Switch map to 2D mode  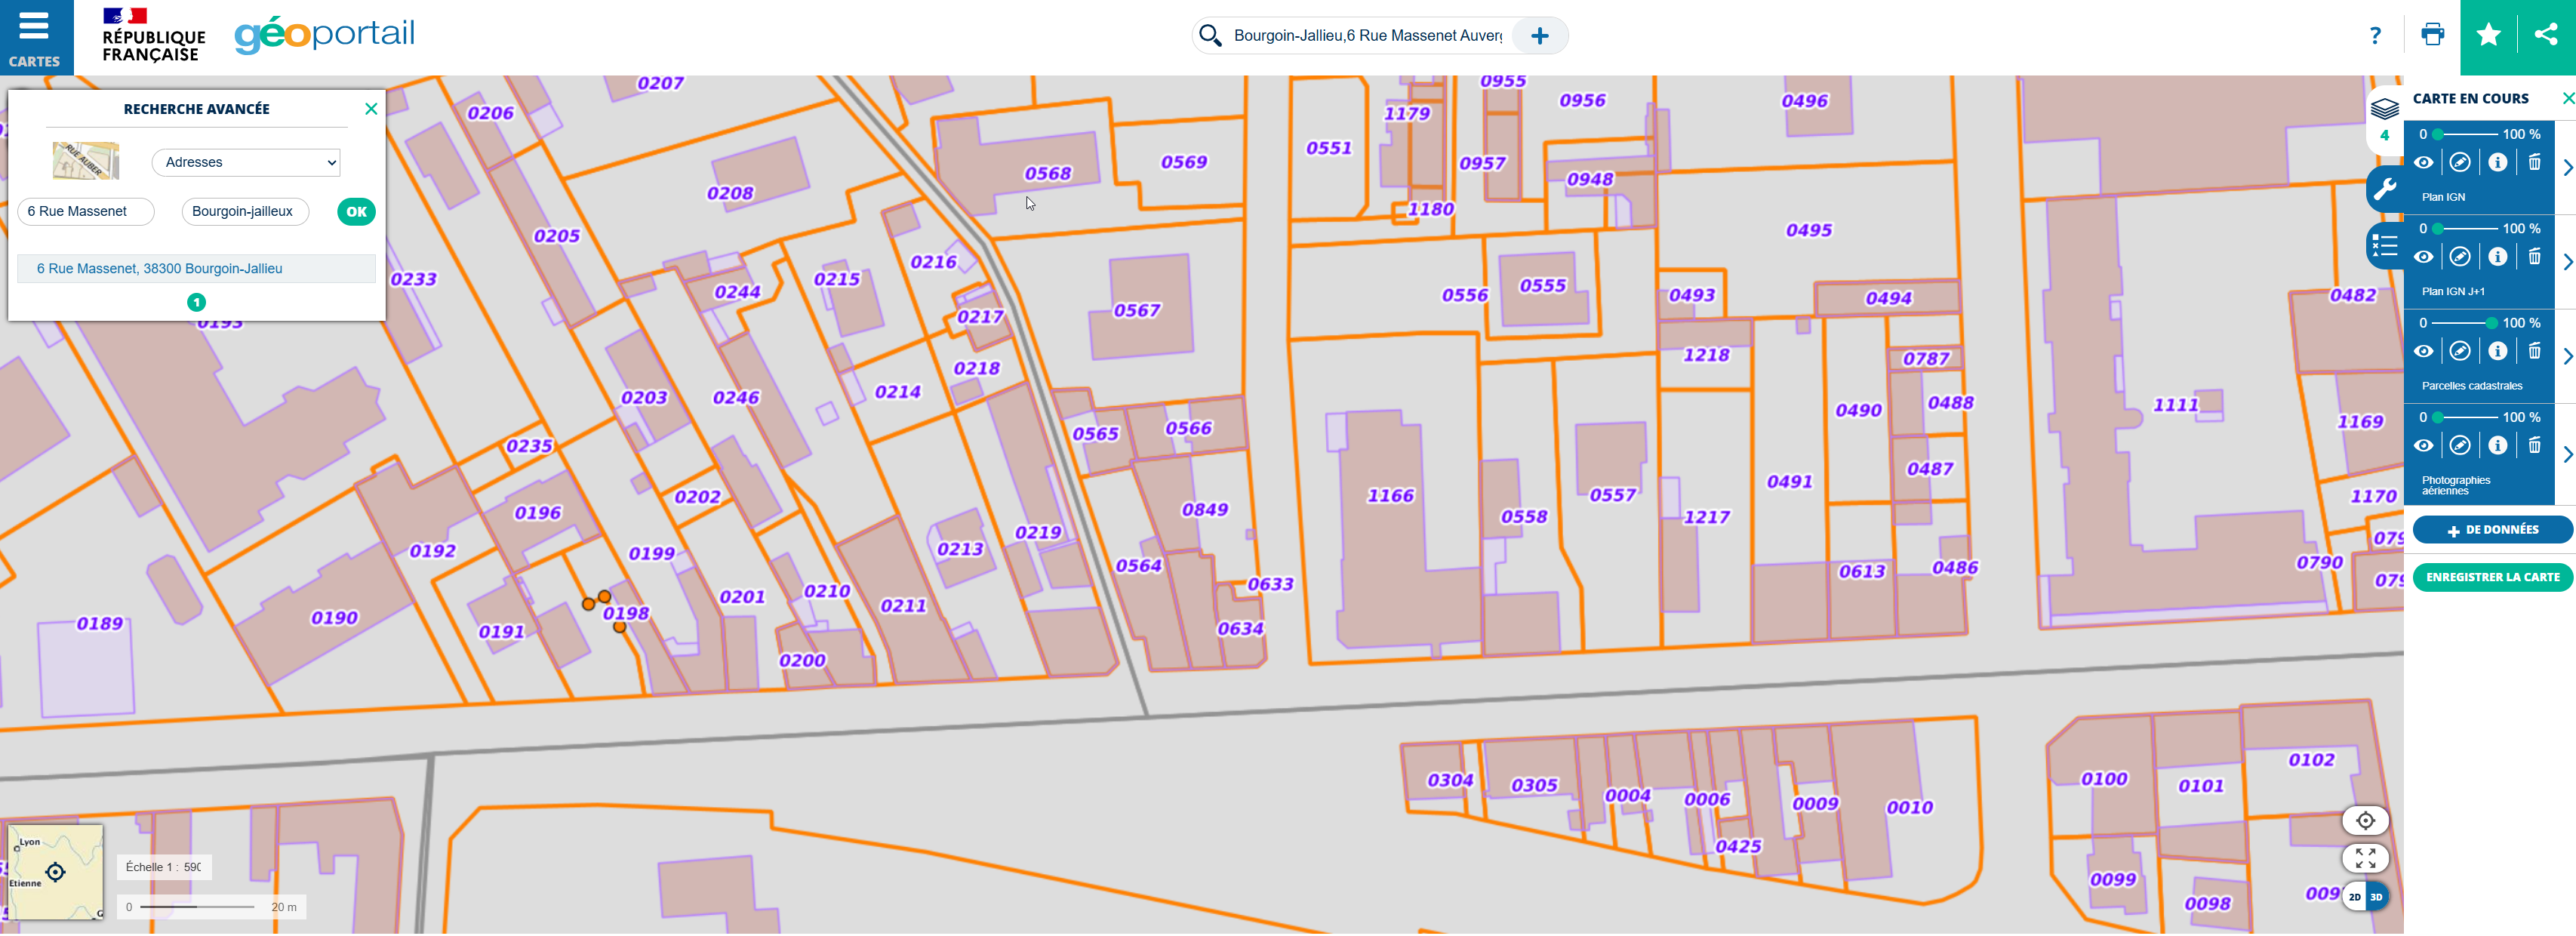[2354, 897]
